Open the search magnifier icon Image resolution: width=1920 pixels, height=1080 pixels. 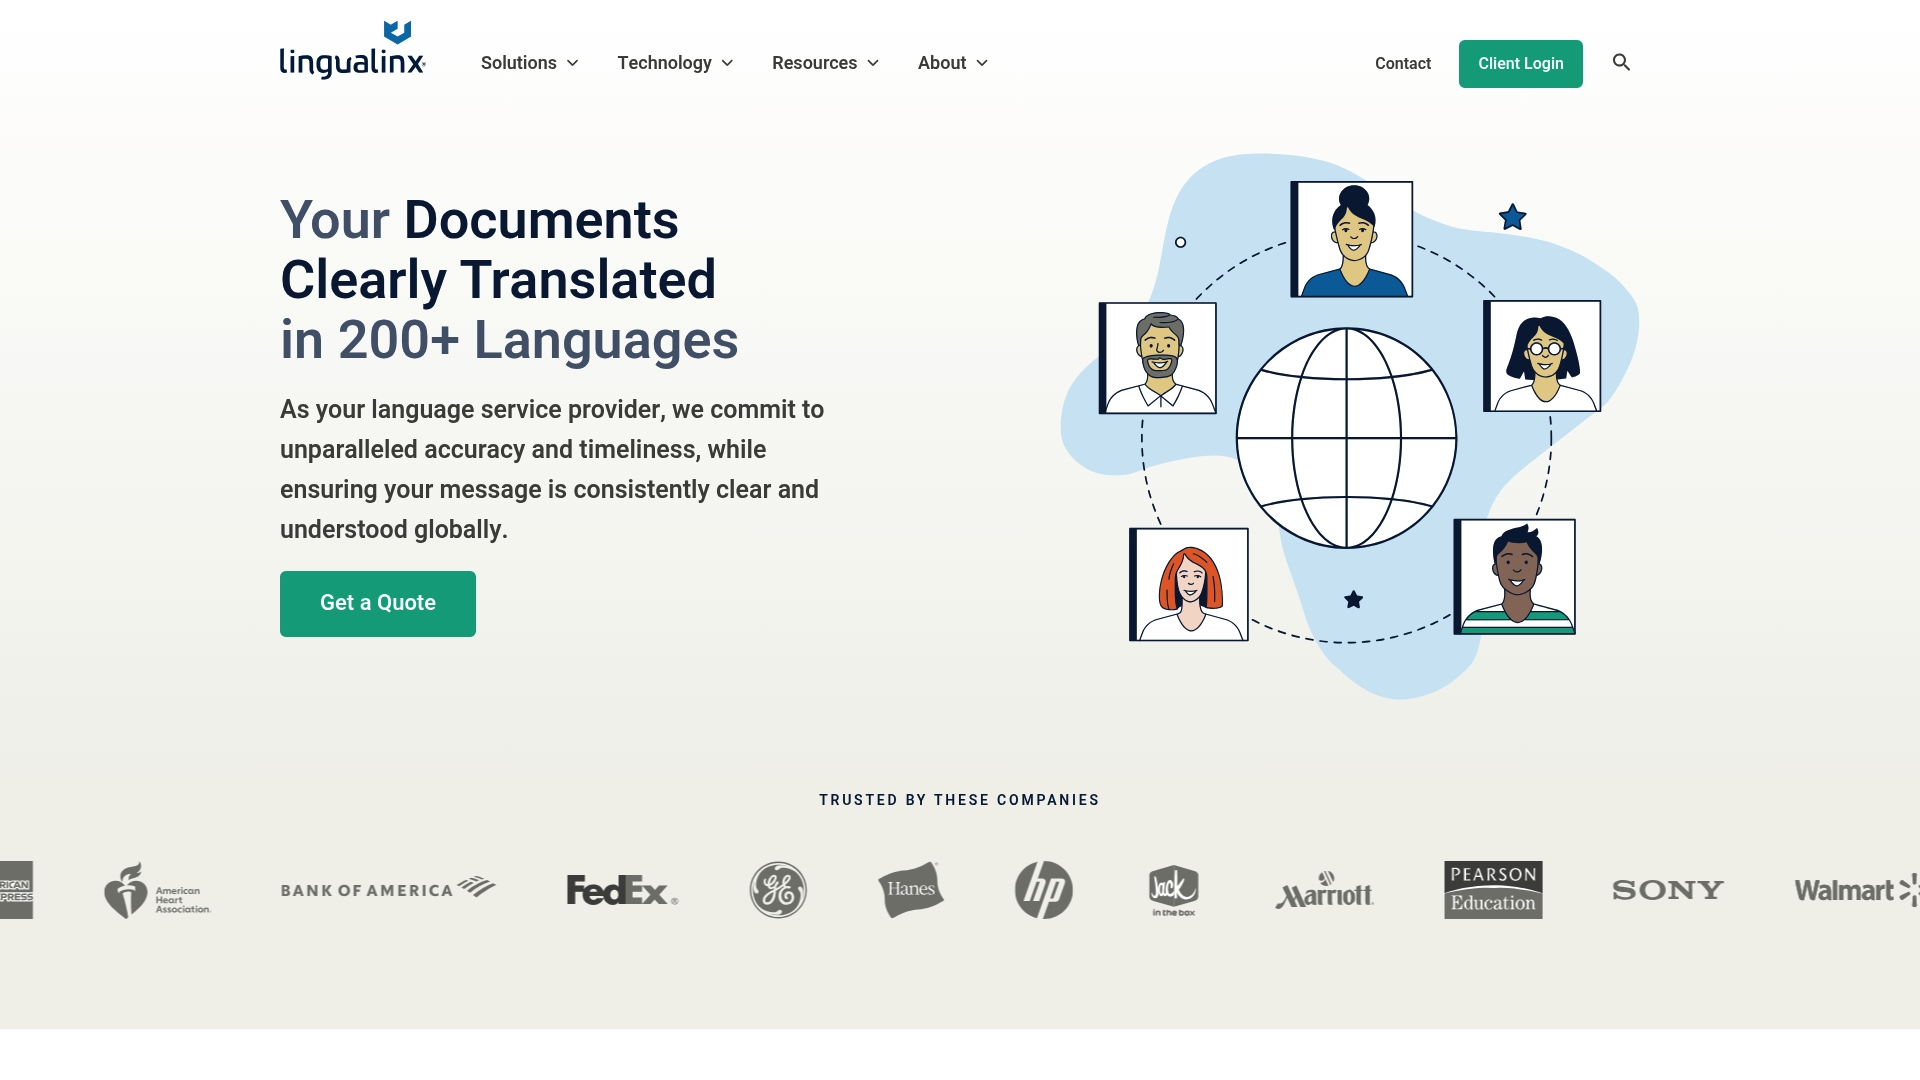pyautogui.click(x=1621, y=62)
